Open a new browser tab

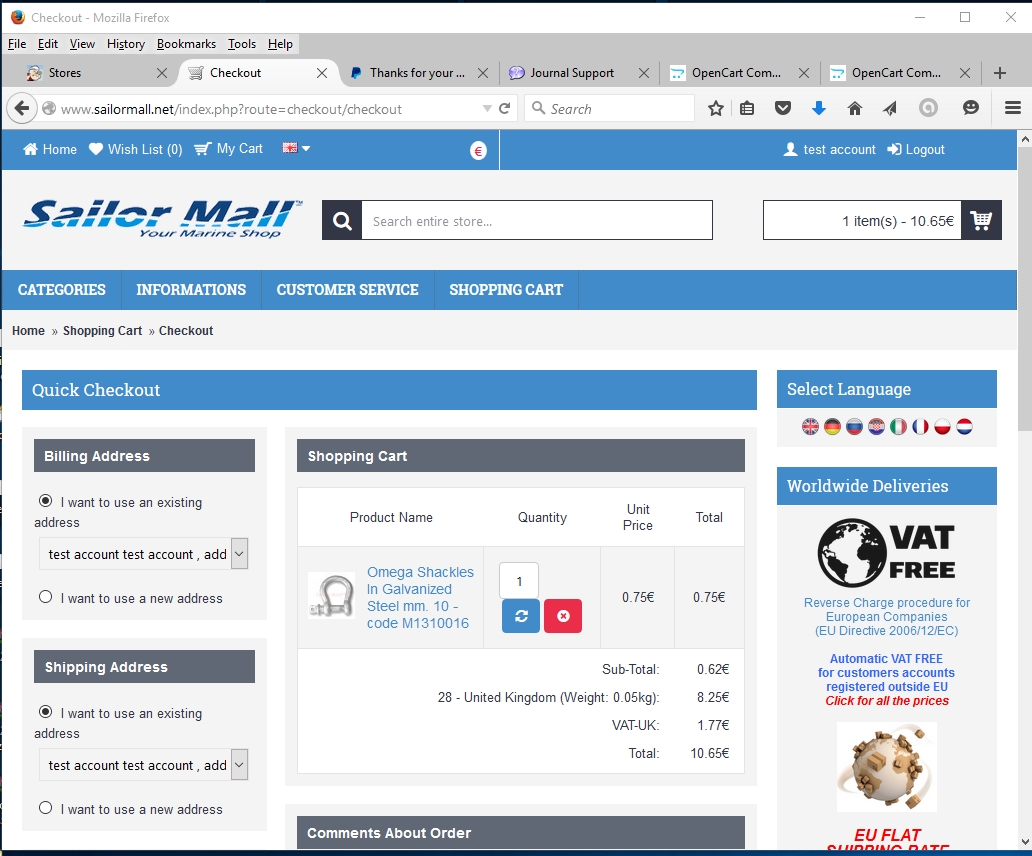[1000, 73]
